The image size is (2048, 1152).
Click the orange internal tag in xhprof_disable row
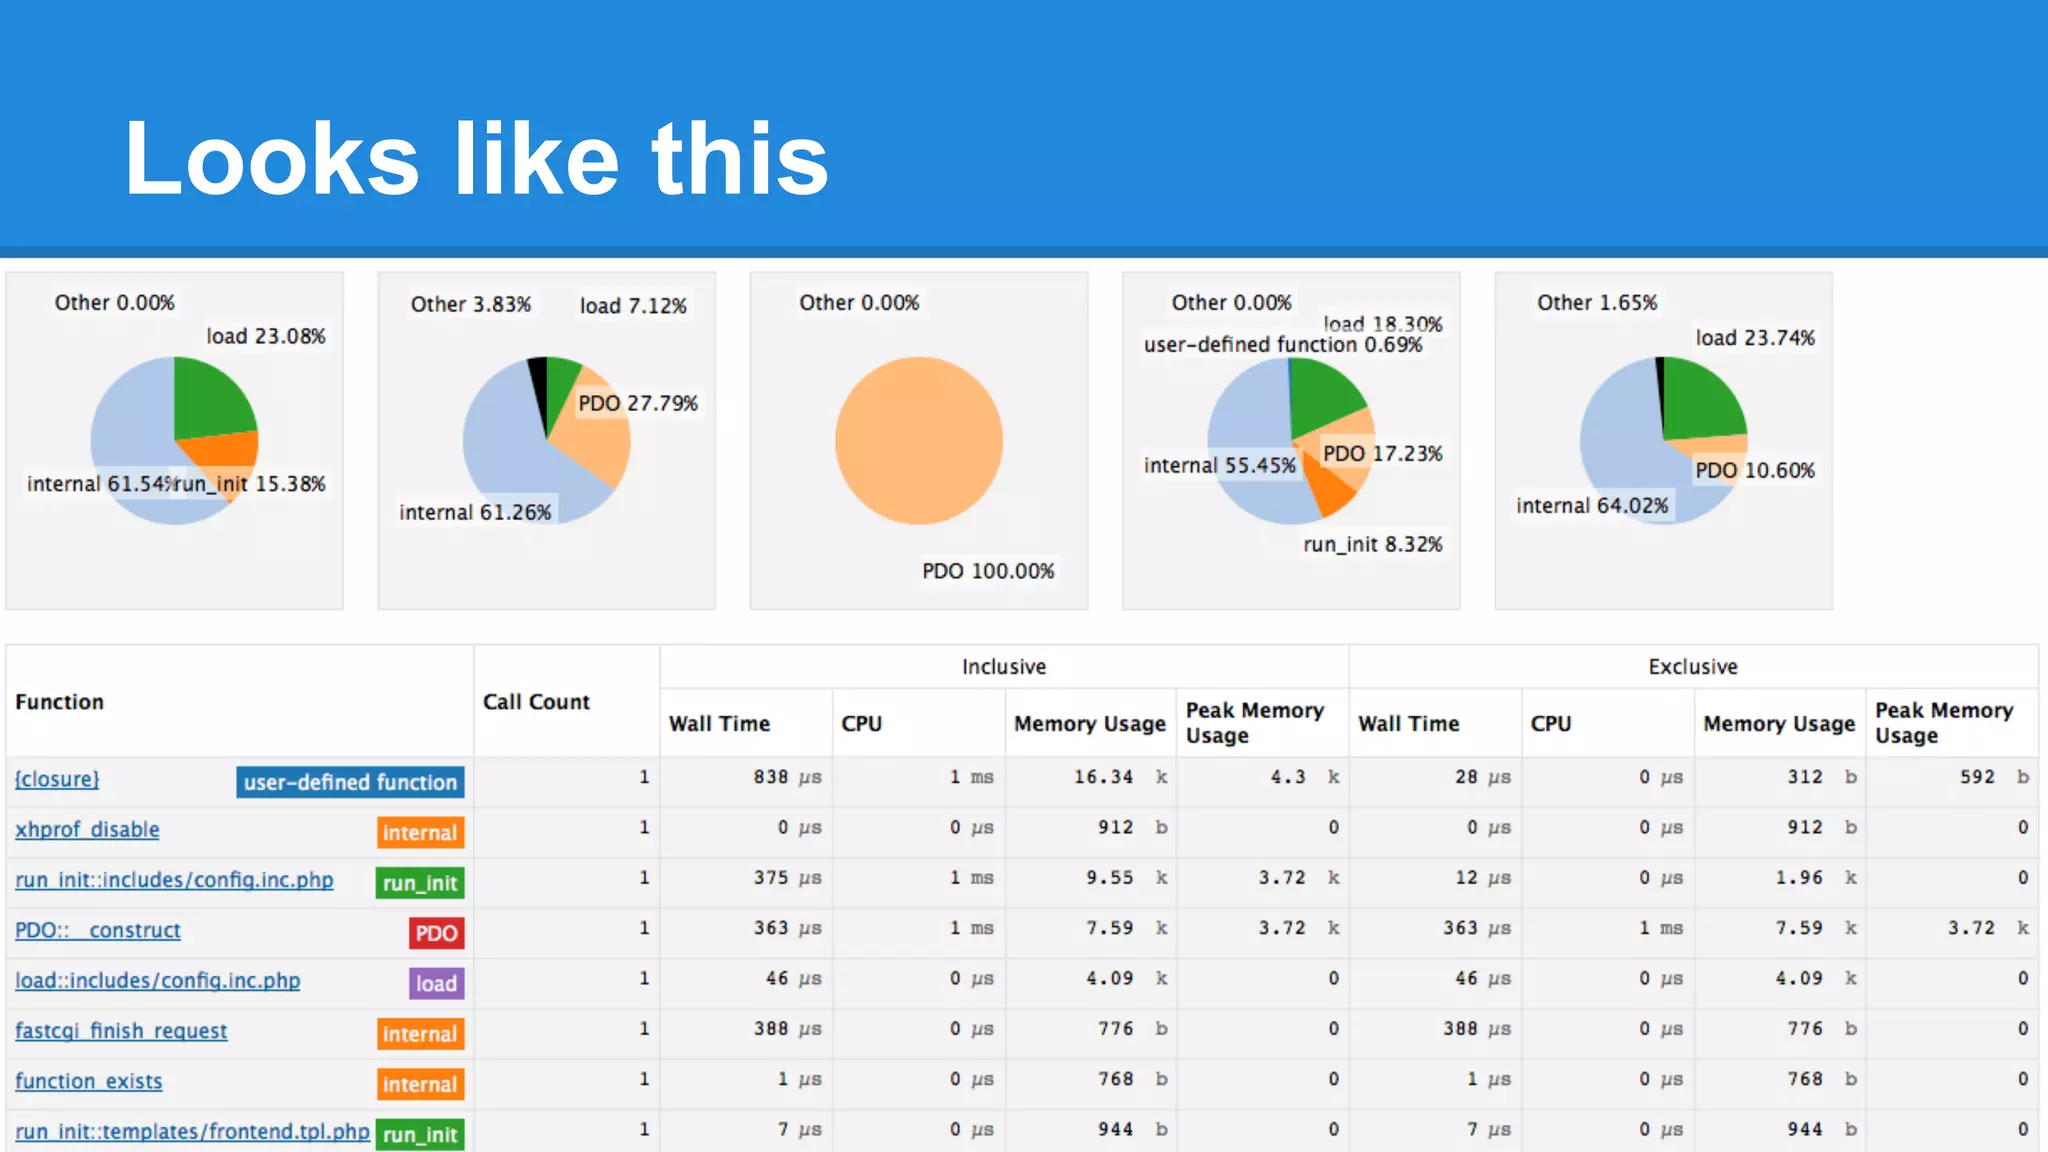pos(420,832)
